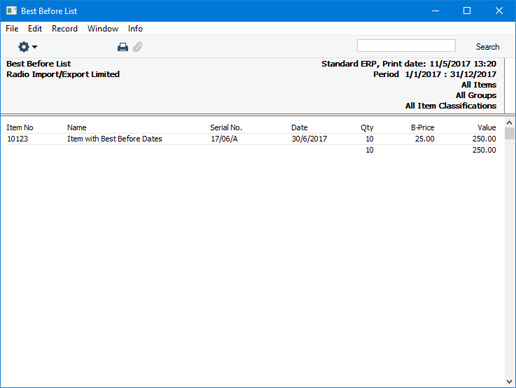
Task: Click the Date column header
Action: pyautogui.click(x=299, y=127)
